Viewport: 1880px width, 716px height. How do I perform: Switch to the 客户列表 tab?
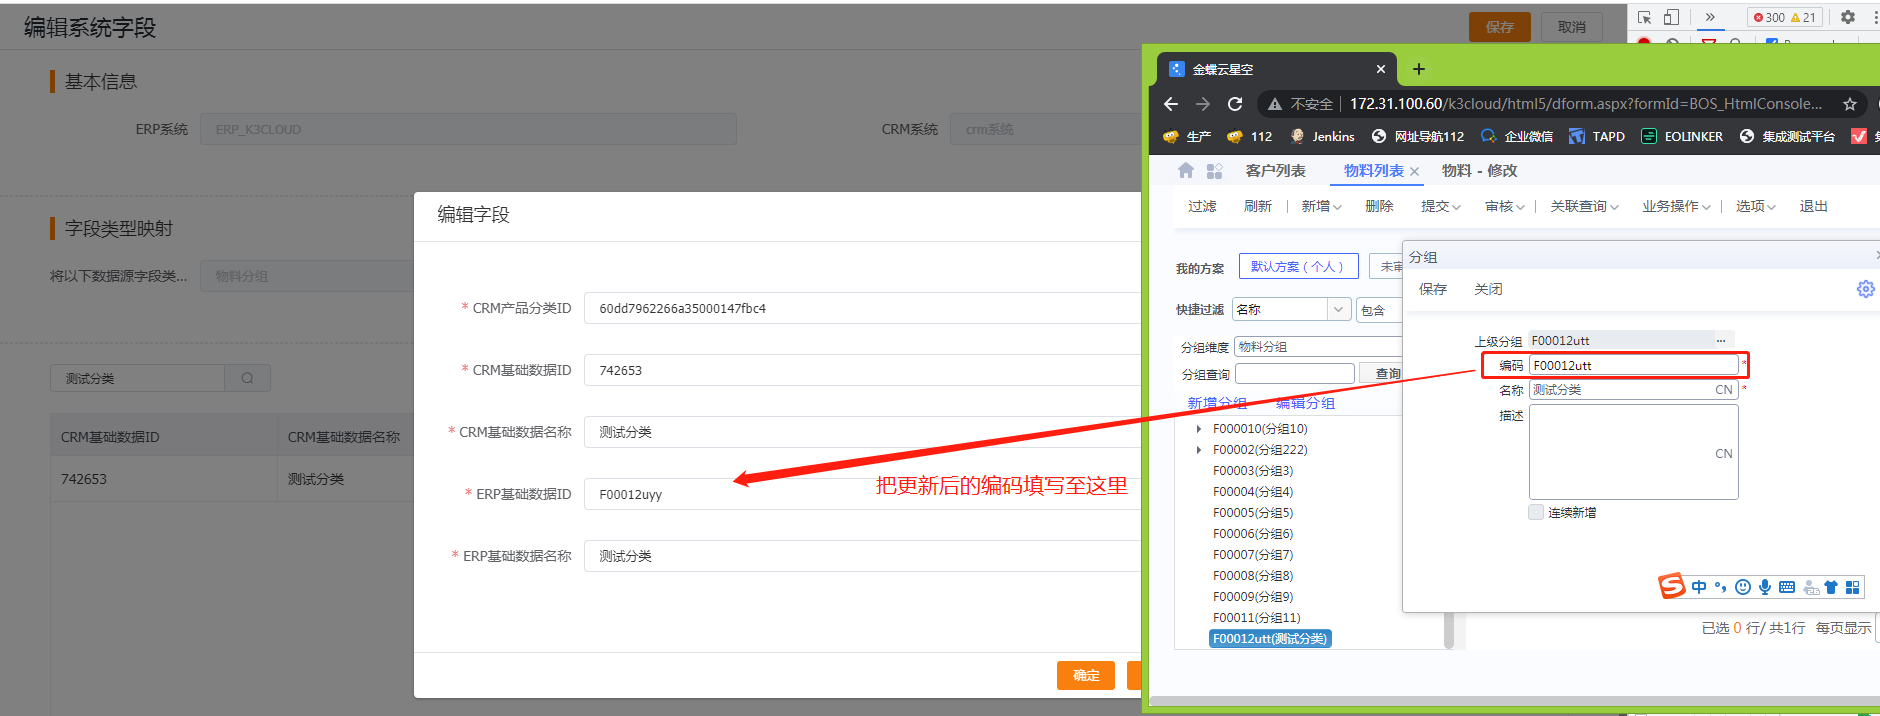coord(1275,171)
